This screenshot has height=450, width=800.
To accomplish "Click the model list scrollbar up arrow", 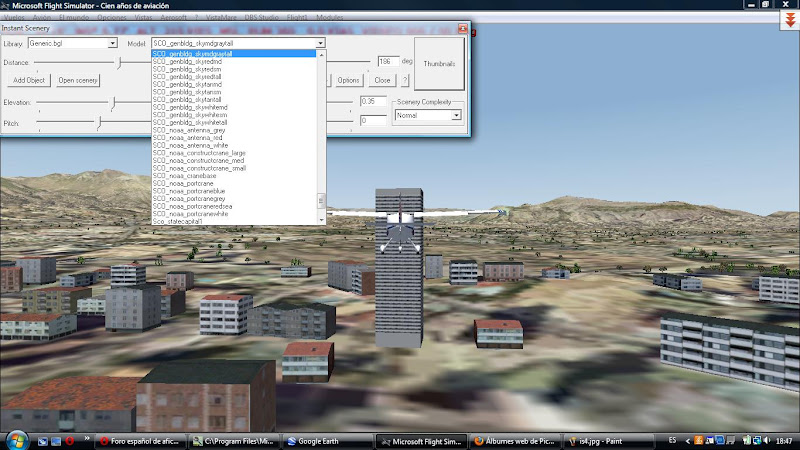I will (321, 54).
